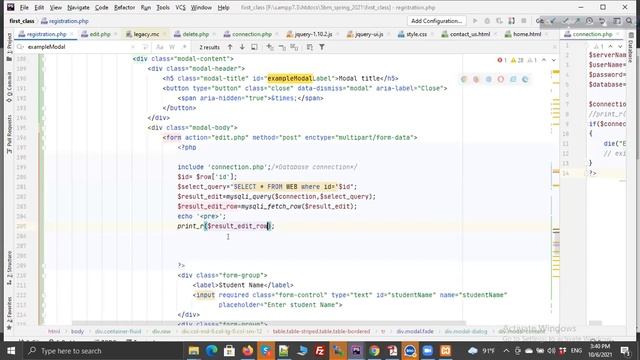The height and width of the screenshot is (360, 640).
Task: Click the VCS commit checkmark icon
Action: tap(565, 21)
